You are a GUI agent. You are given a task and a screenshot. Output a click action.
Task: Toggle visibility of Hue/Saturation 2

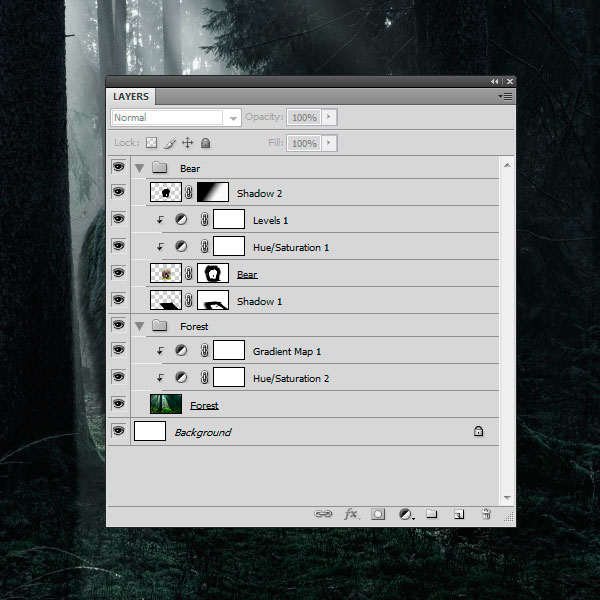tap(119, 377)
